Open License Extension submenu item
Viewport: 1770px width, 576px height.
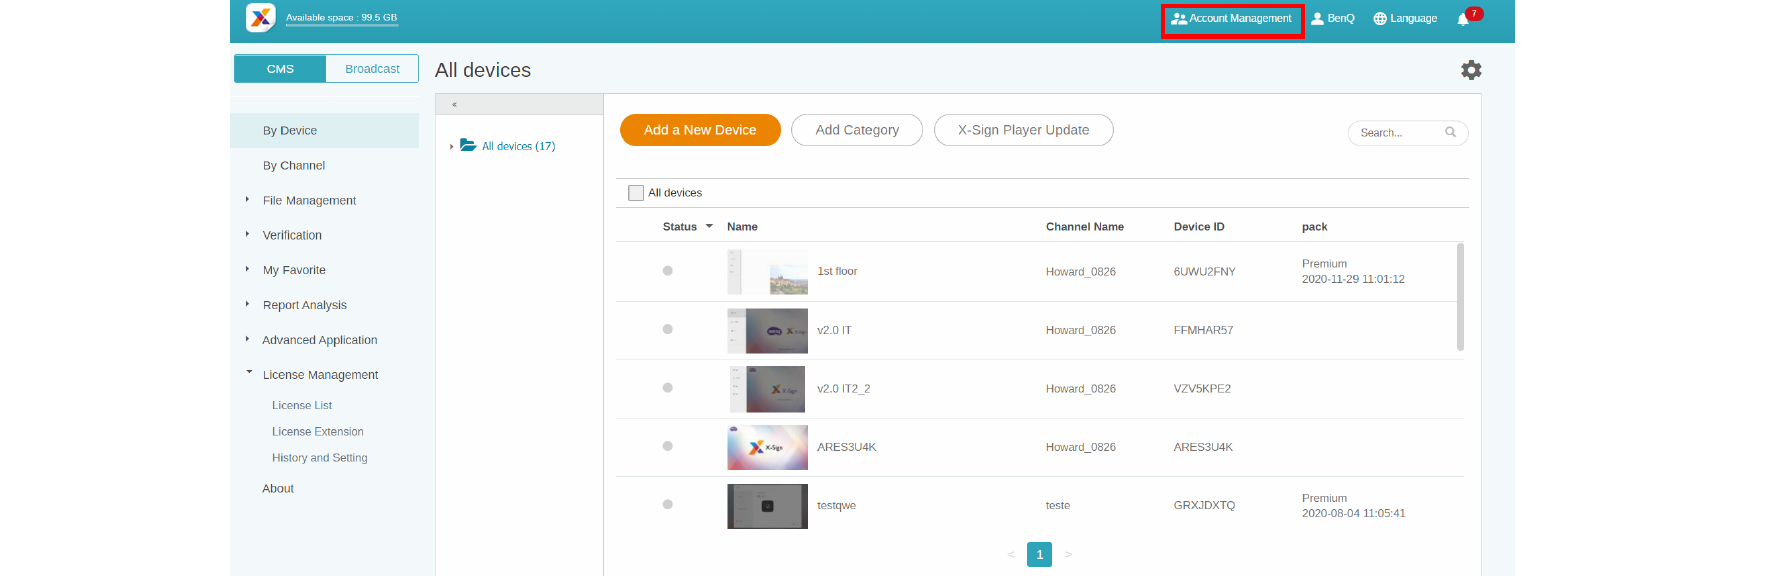(318, 432)
